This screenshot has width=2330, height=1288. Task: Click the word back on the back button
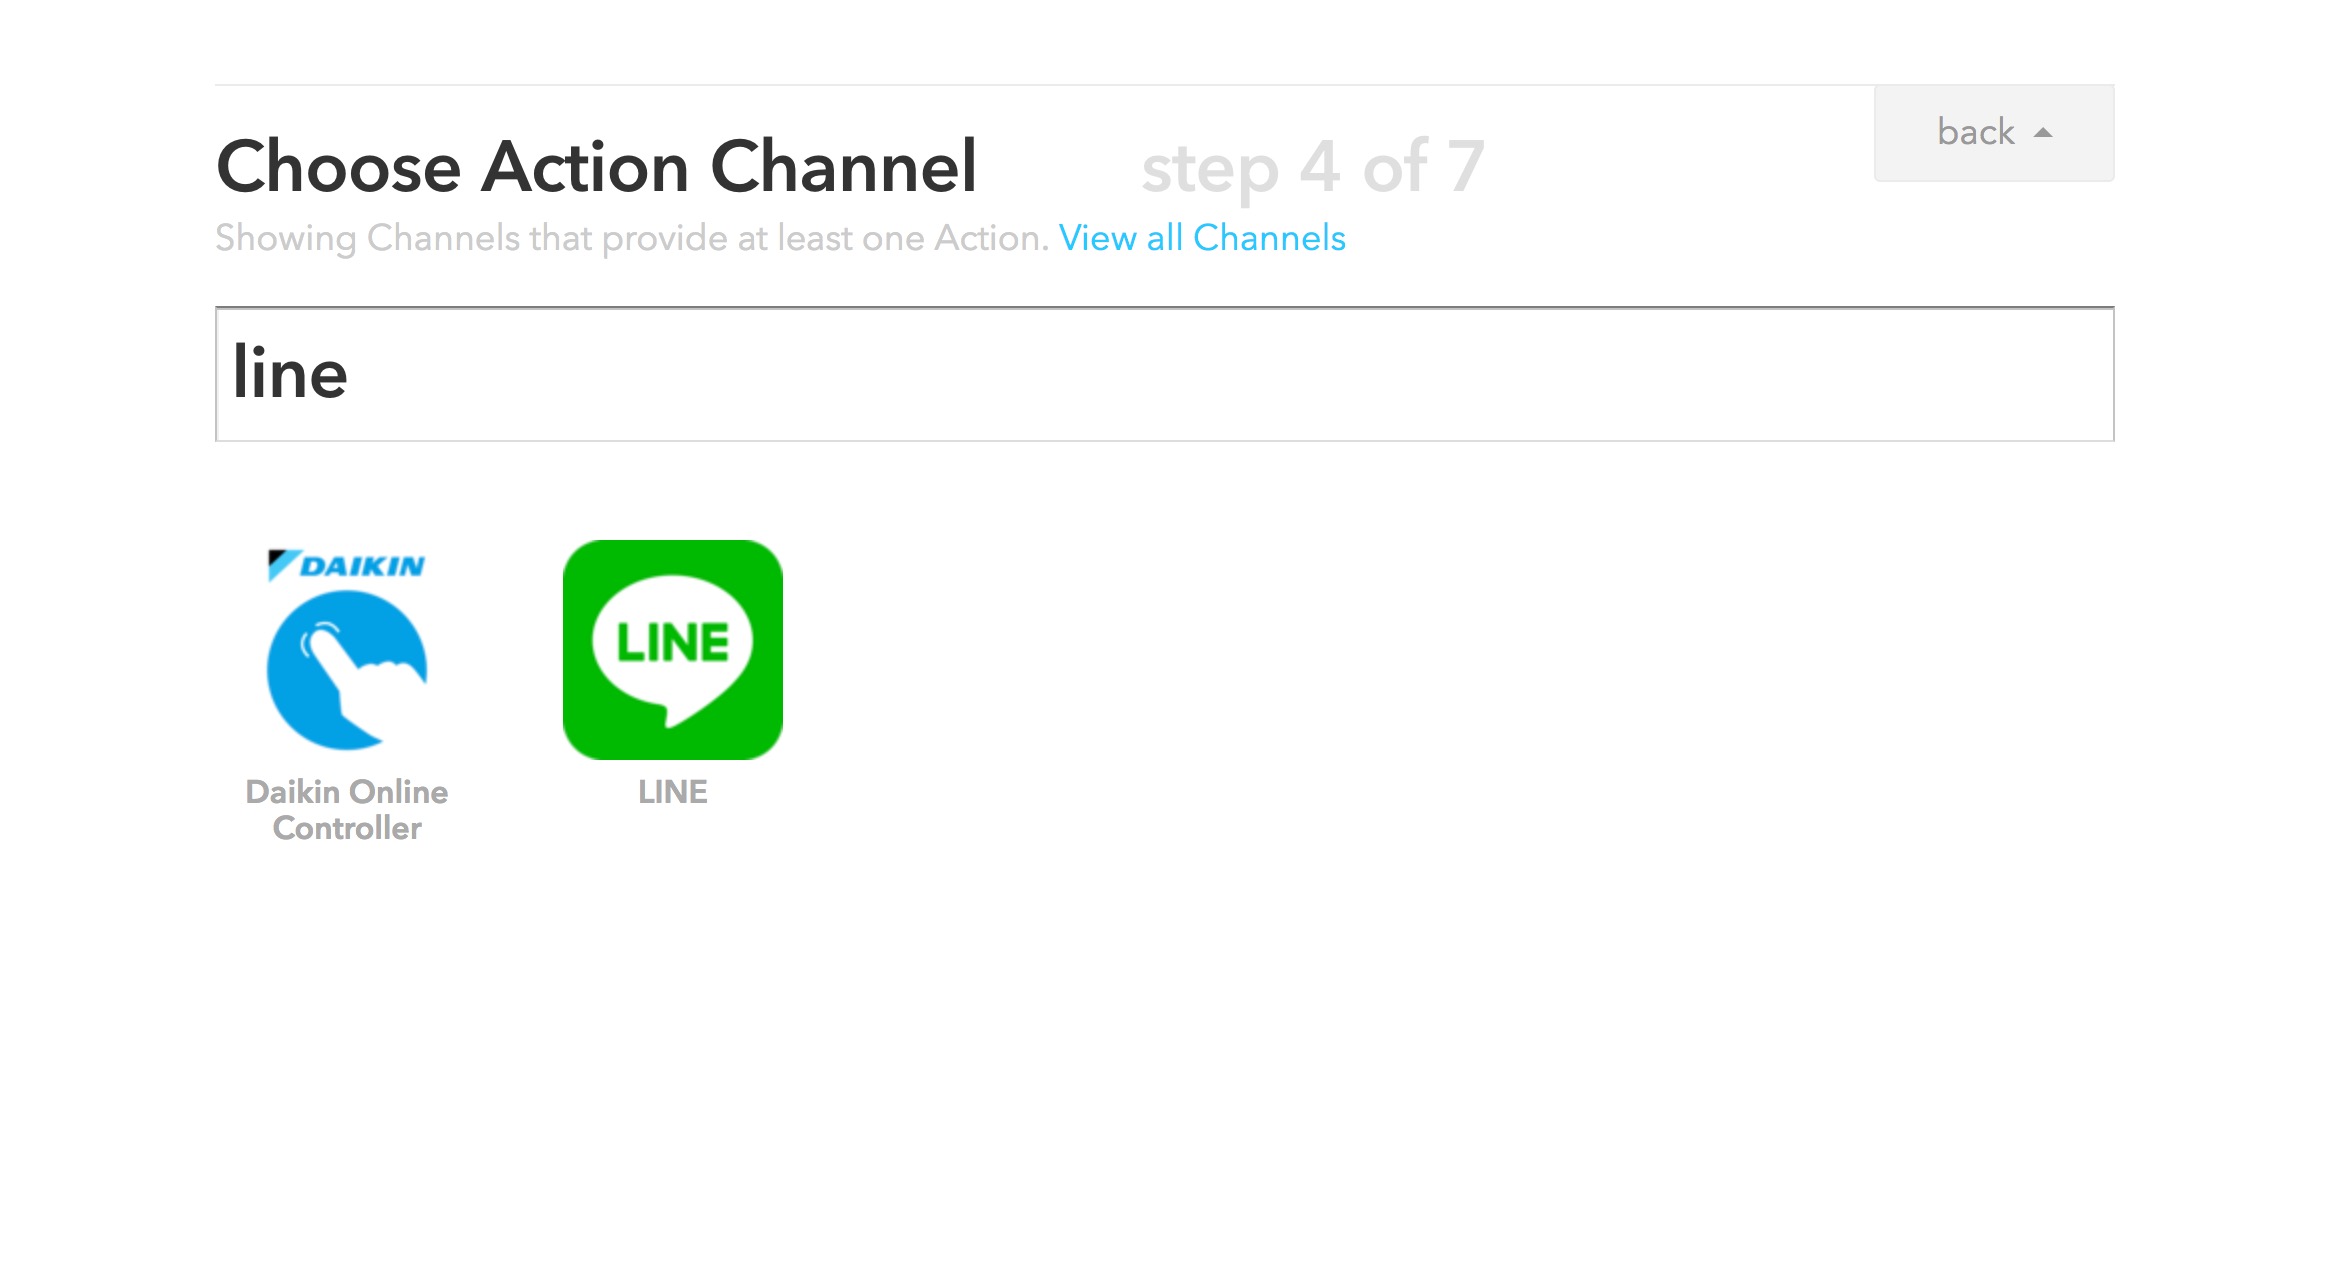tap(1975, 132)
